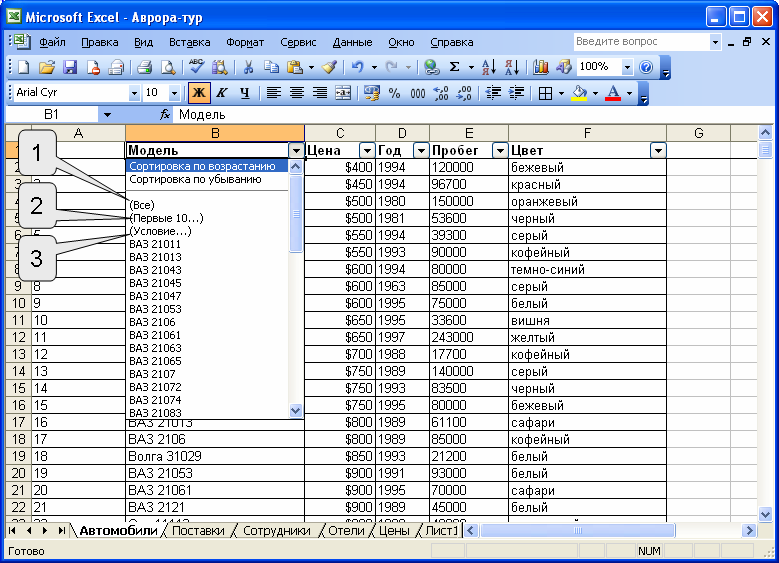Screen dimensions: 779x563
Task: Sort ascending with the А-Я icon
Action: click(x=489, y=67)
